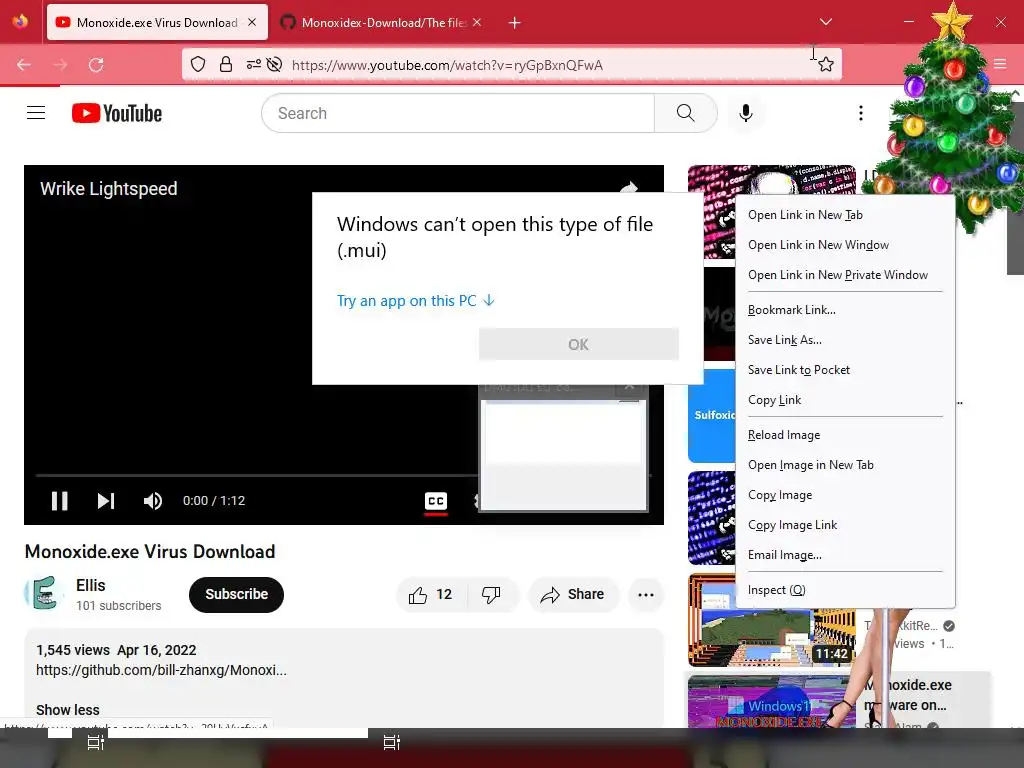Viewport: 1024px width, 768px height.
Task: Switch to the Monoxidex-Download GitHub tab
Action: click(383, 23)
